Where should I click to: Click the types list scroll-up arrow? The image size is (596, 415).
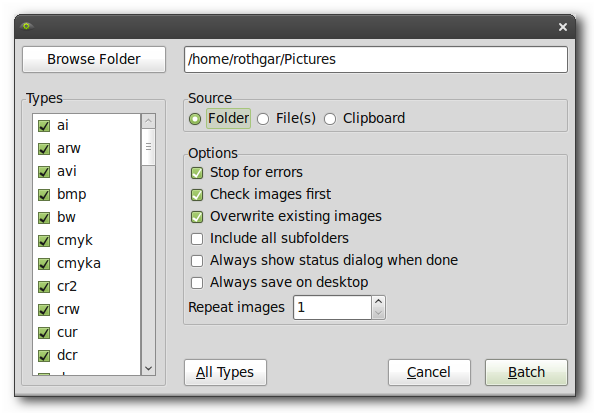(x=148, y=121)
